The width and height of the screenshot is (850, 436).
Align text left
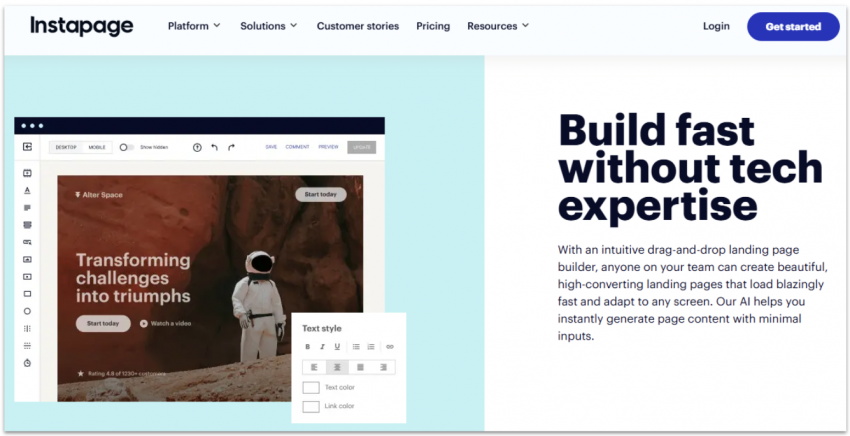(x=314, y=368)
